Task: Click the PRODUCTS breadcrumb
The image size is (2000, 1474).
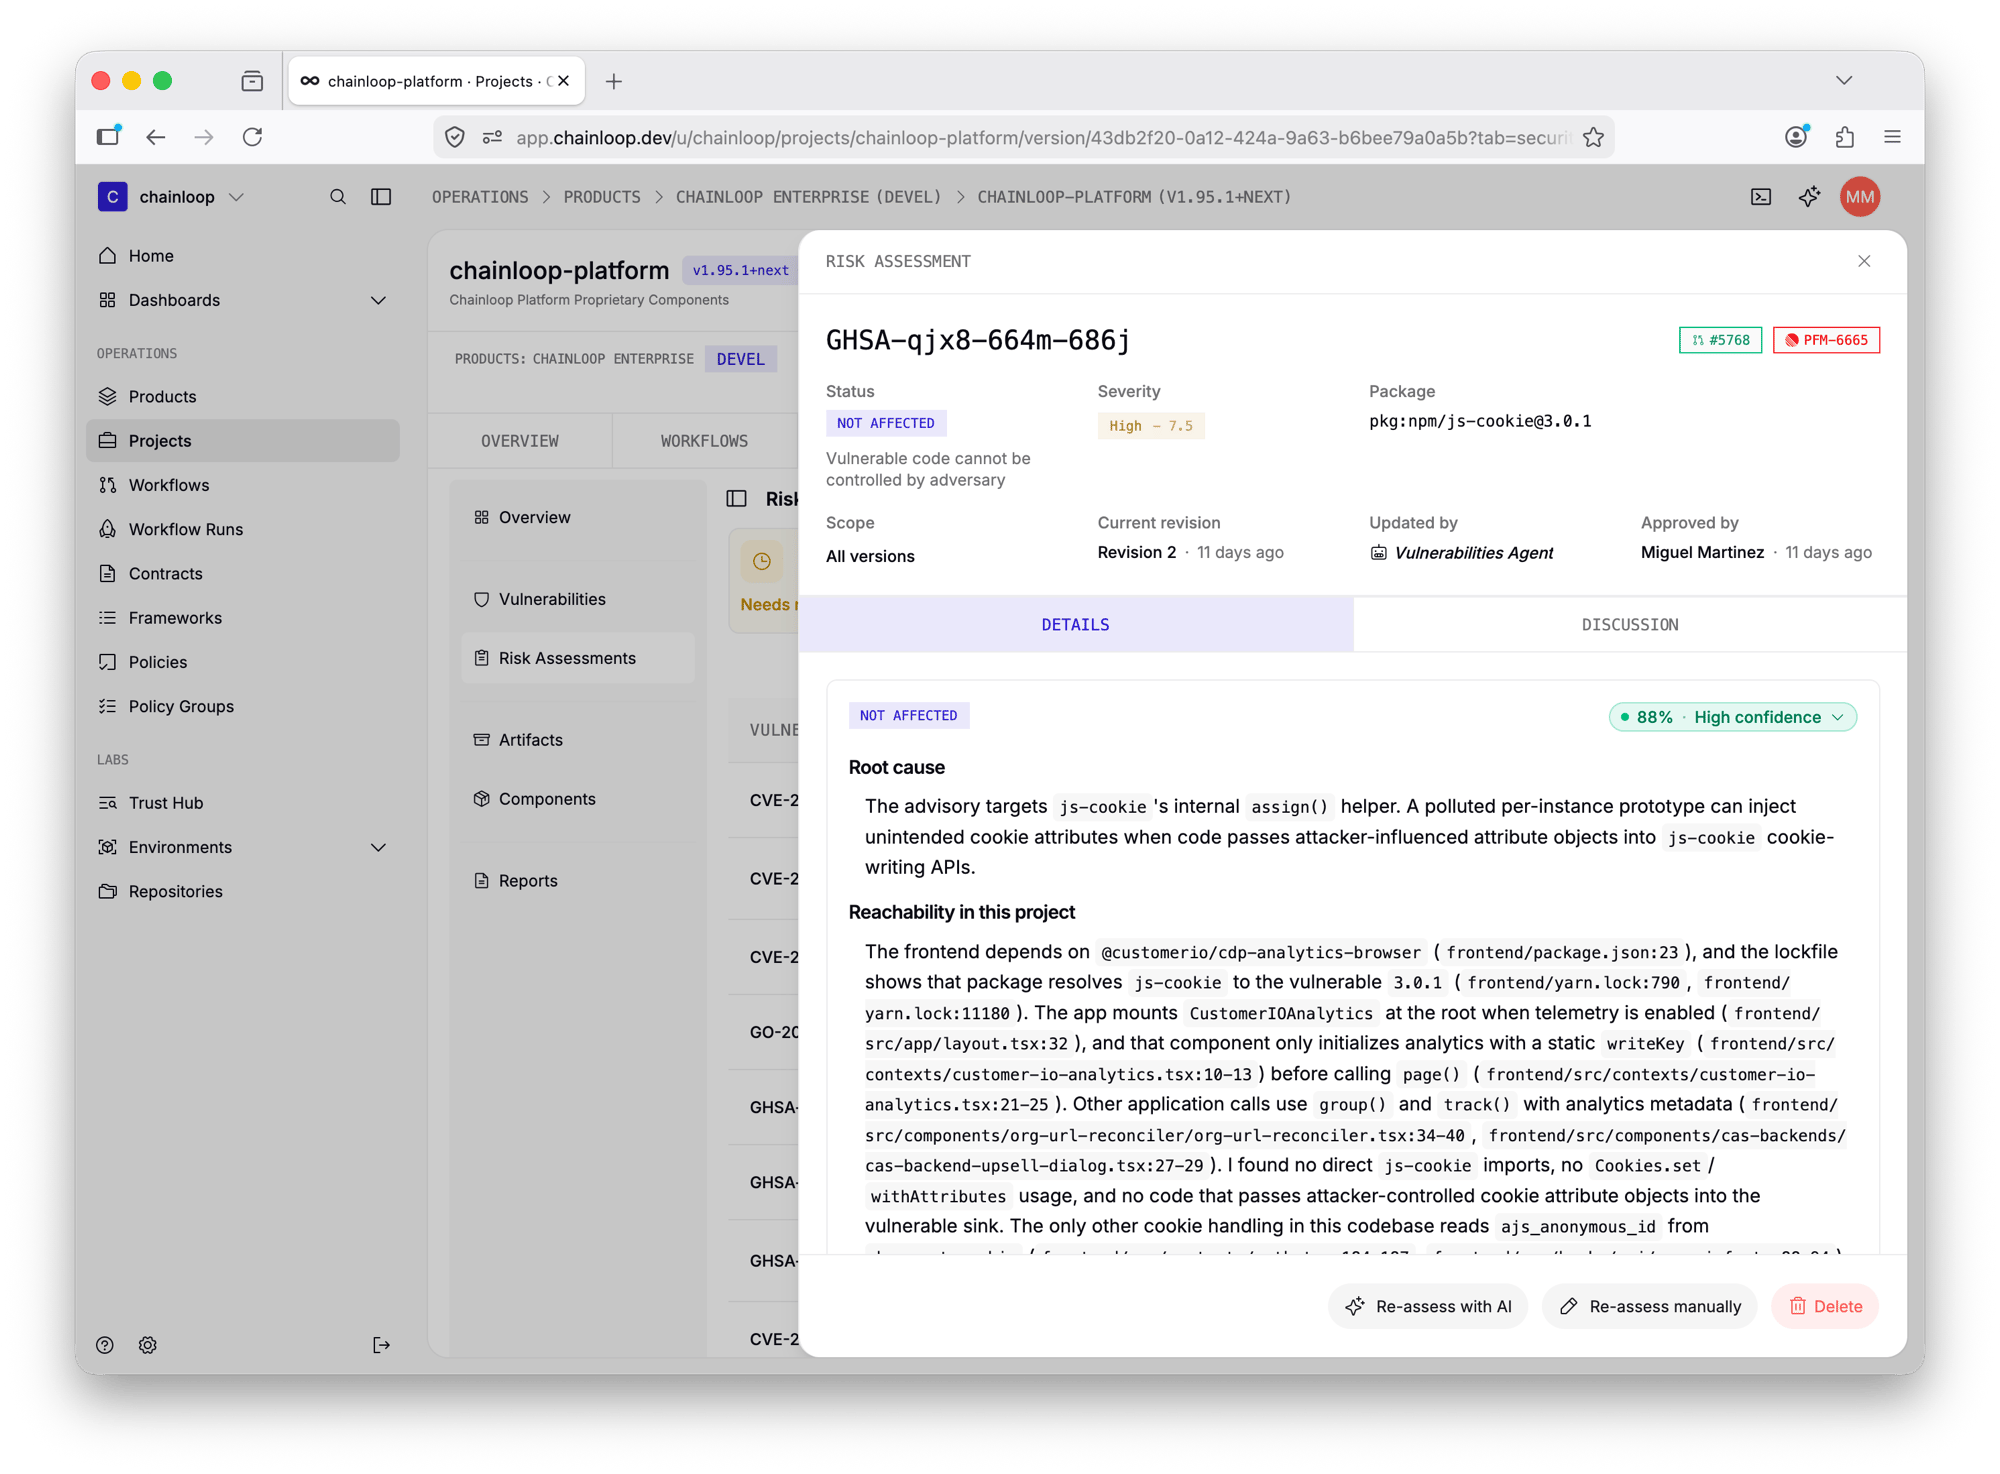Action: pyautogui.click(x=602, y=197)
